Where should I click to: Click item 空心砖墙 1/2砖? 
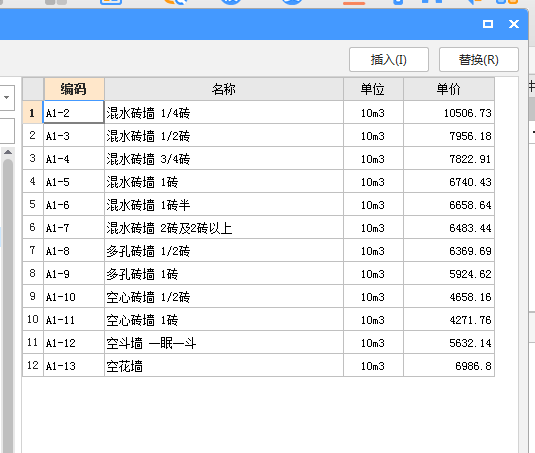pos(224,296)
